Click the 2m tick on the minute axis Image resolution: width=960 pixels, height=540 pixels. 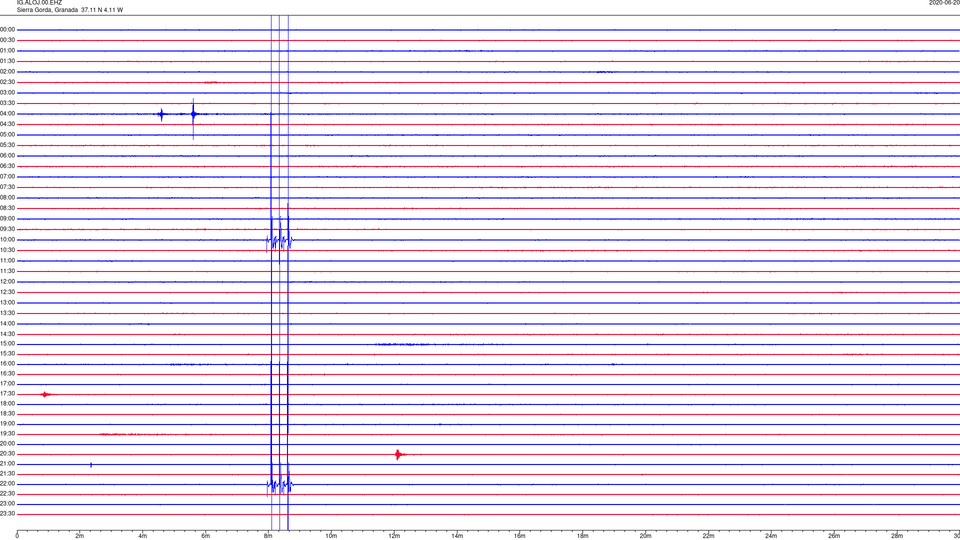tap(80, 536)
